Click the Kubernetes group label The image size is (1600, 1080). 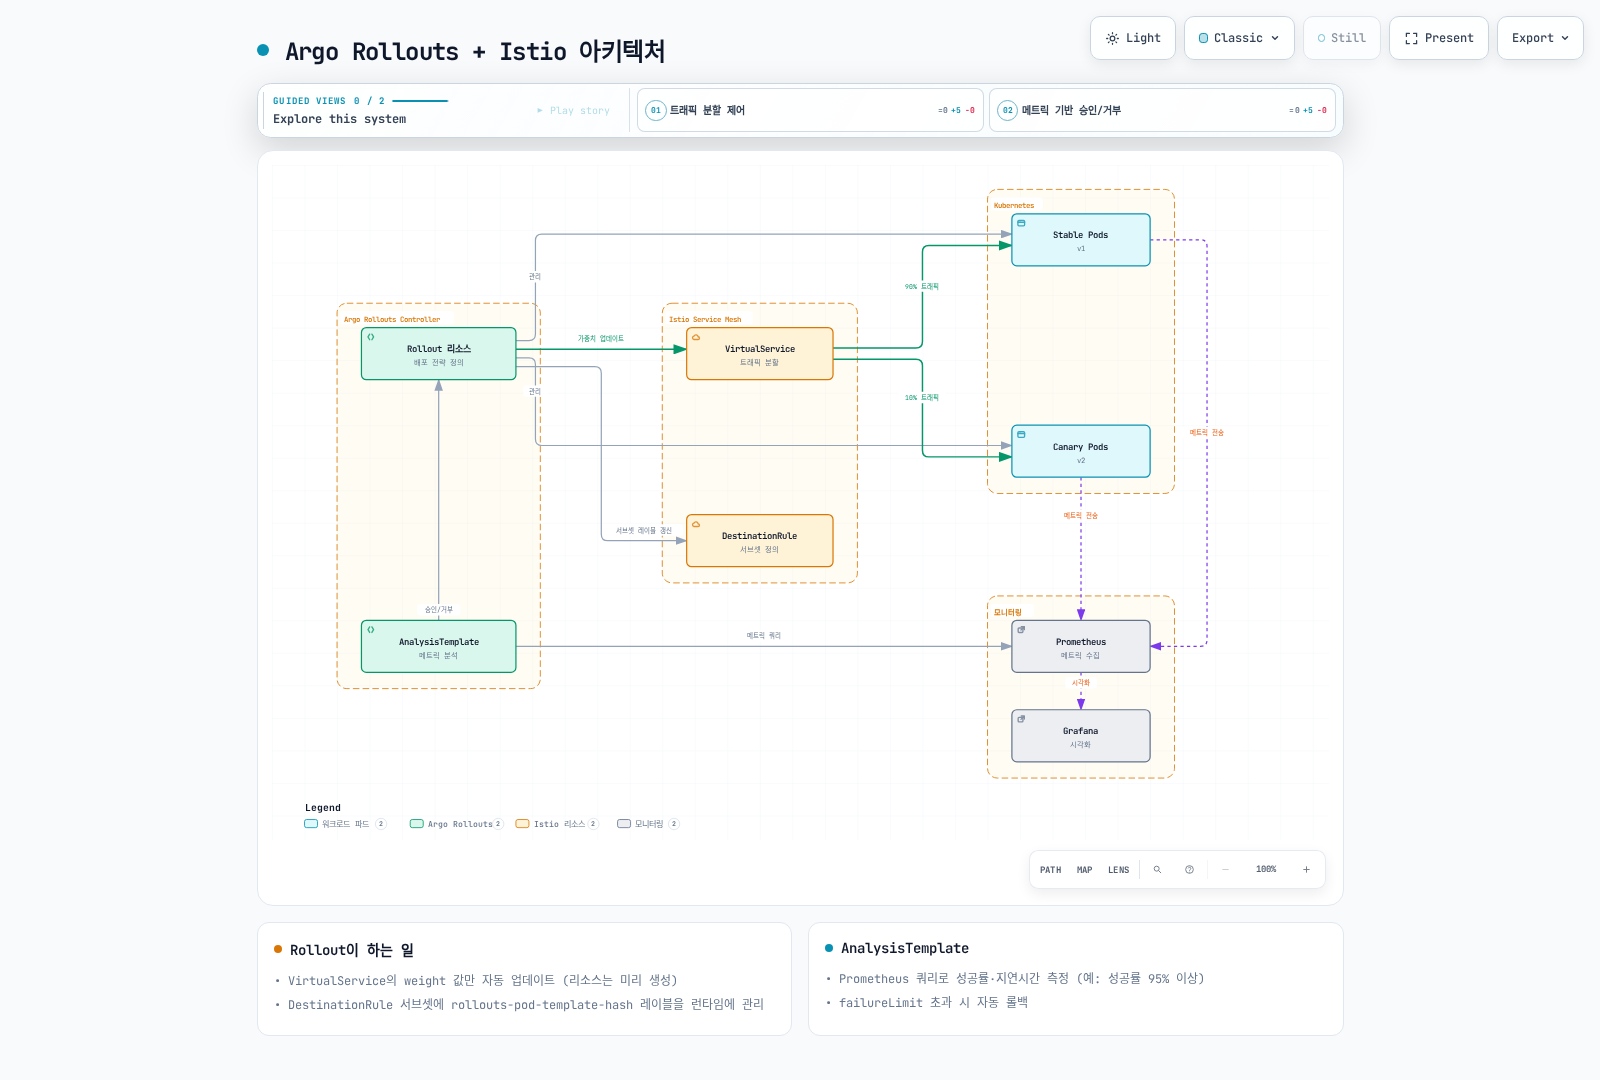1014,206
